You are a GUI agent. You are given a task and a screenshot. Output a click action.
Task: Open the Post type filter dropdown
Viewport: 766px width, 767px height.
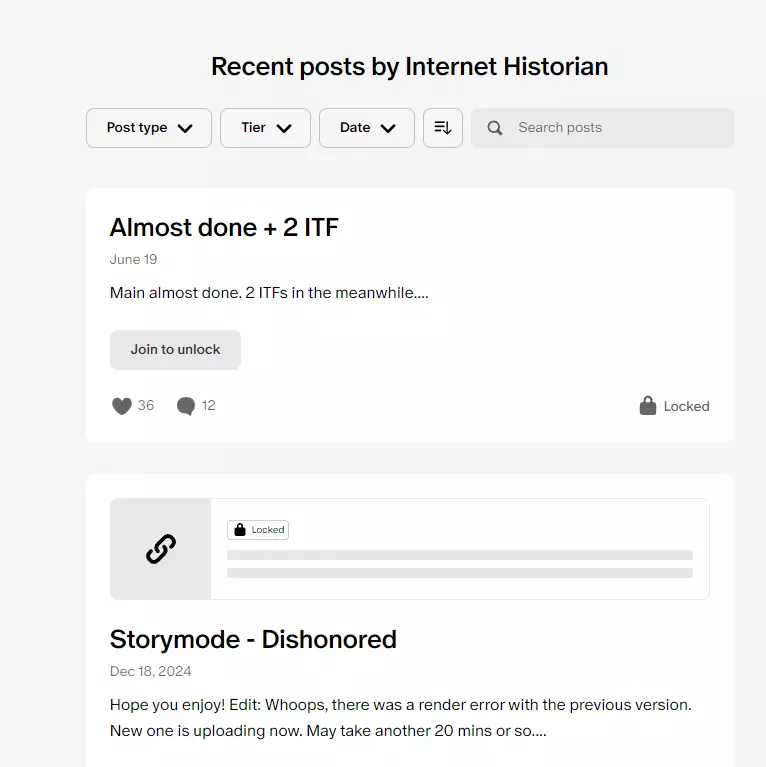pos(149,128)
